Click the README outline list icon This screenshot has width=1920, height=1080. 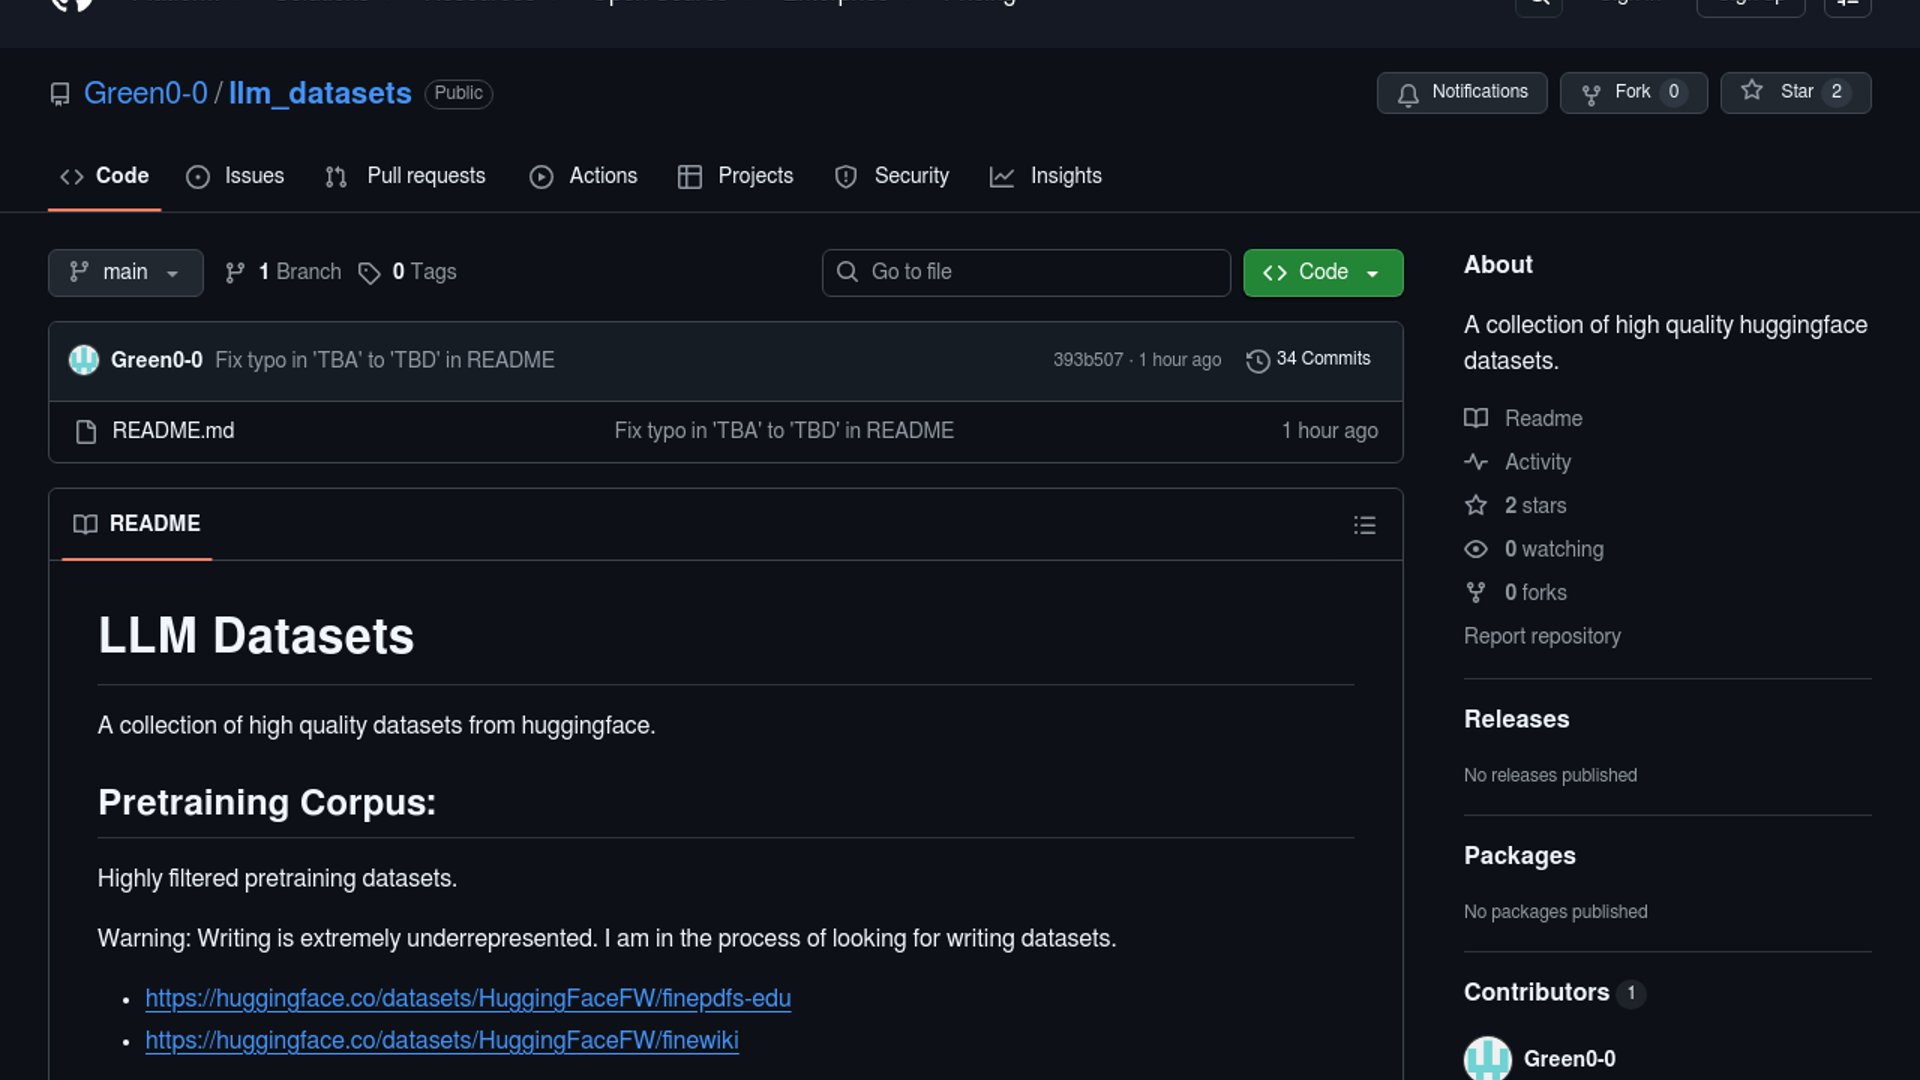click(x=1364, y=525)
